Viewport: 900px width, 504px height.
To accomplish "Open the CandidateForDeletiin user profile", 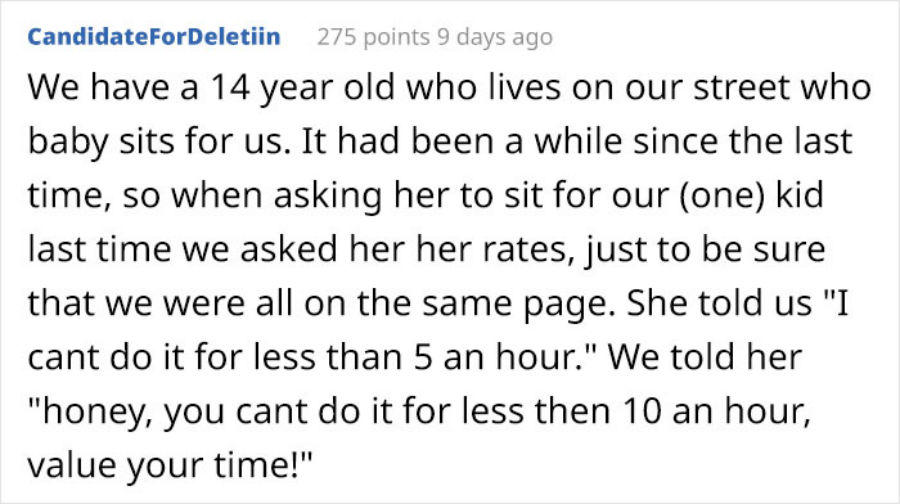I will (x=154, y=37).
